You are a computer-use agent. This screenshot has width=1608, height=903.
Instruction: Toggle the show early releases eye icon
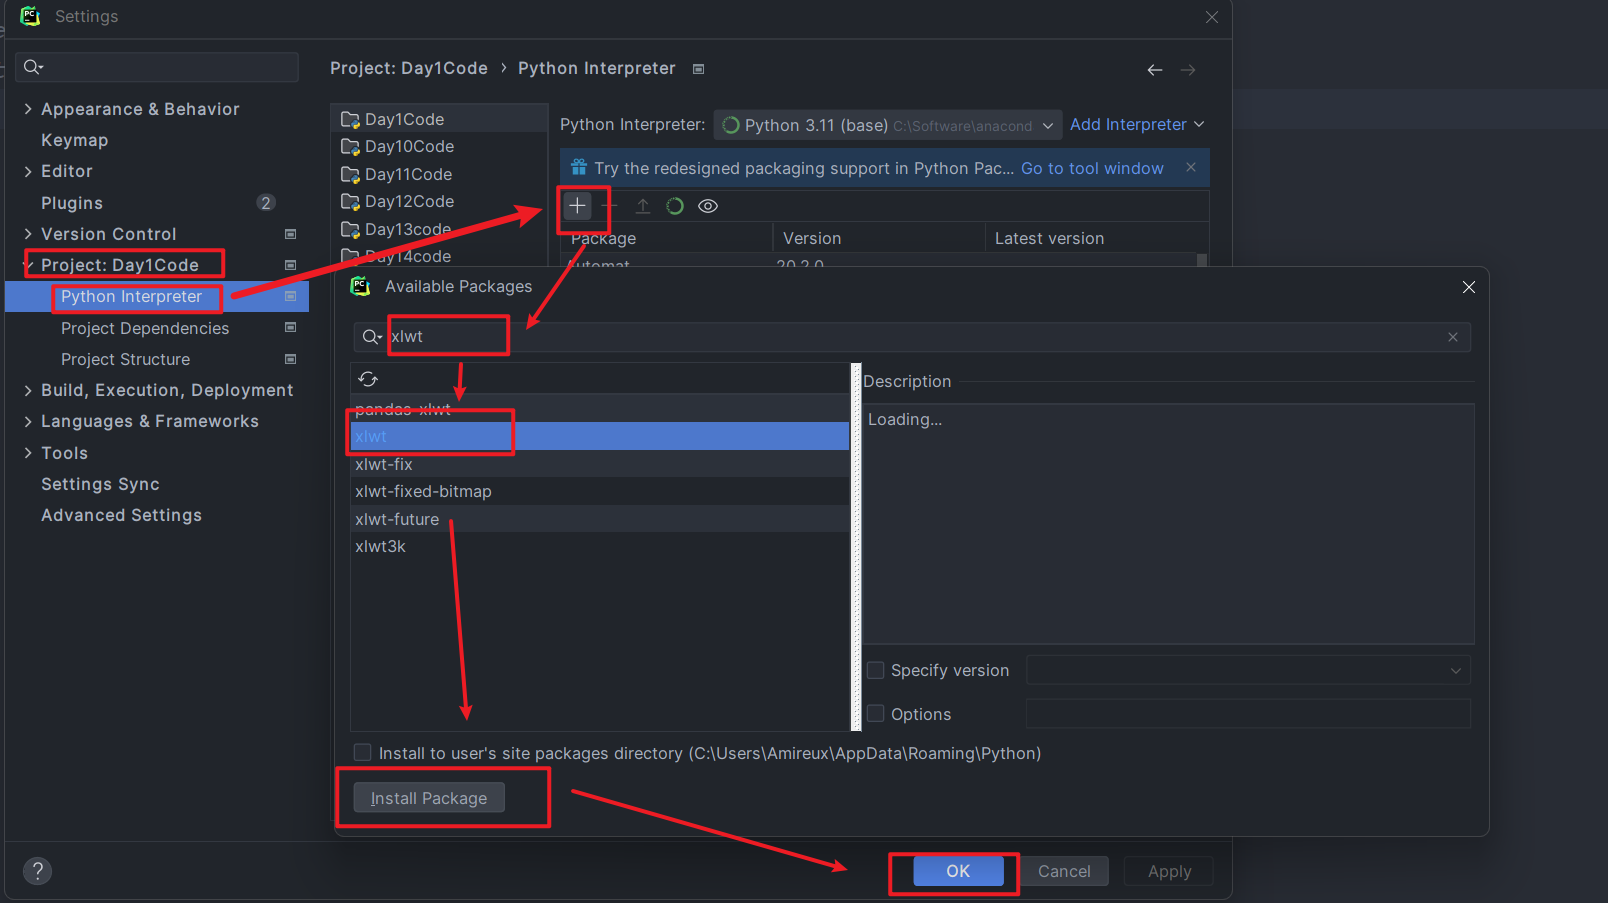tap(708, 206)
